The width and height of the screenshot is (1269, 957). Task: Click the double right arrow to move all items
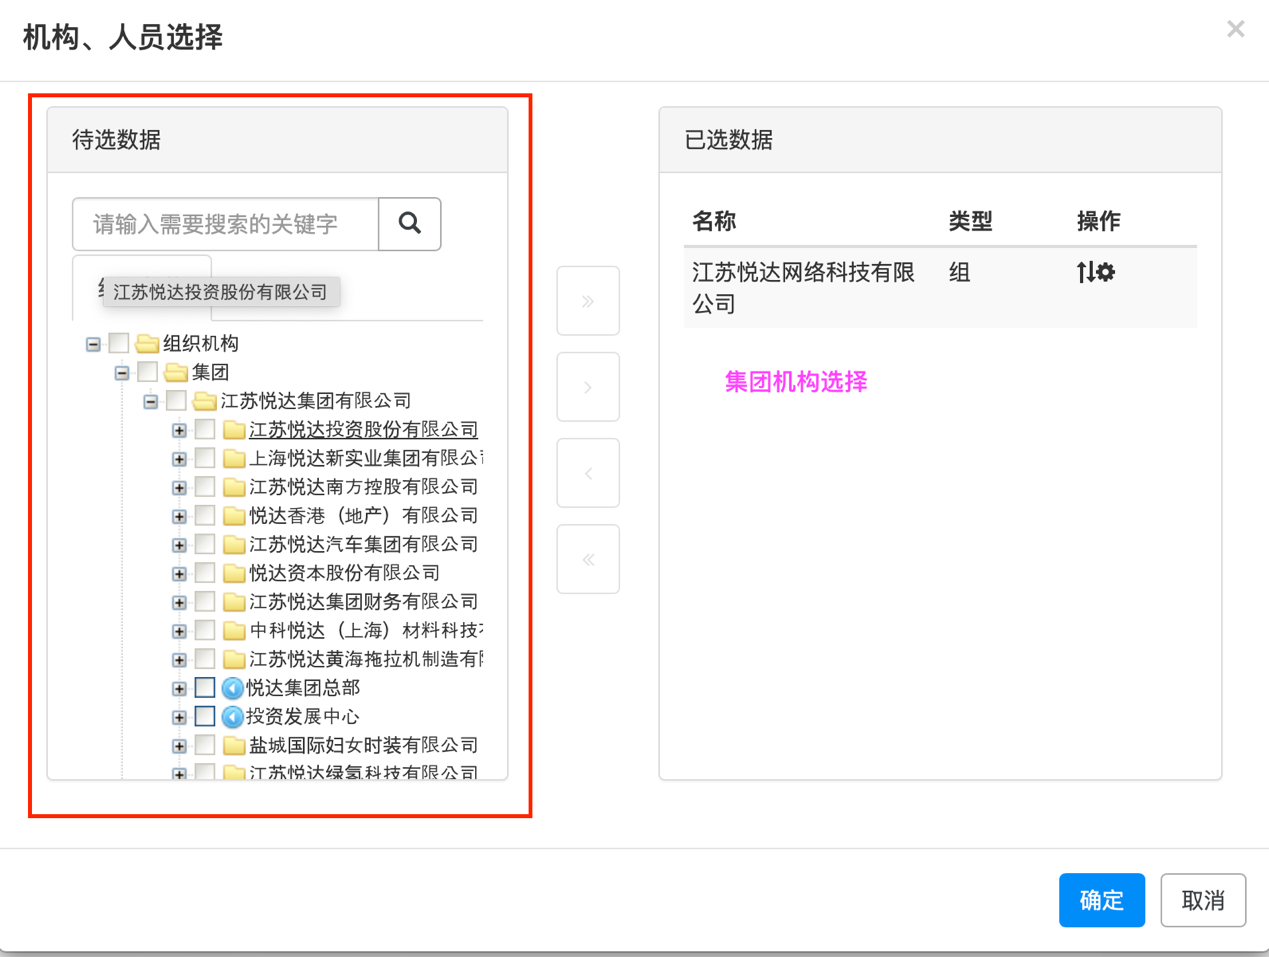coord(588,300)
